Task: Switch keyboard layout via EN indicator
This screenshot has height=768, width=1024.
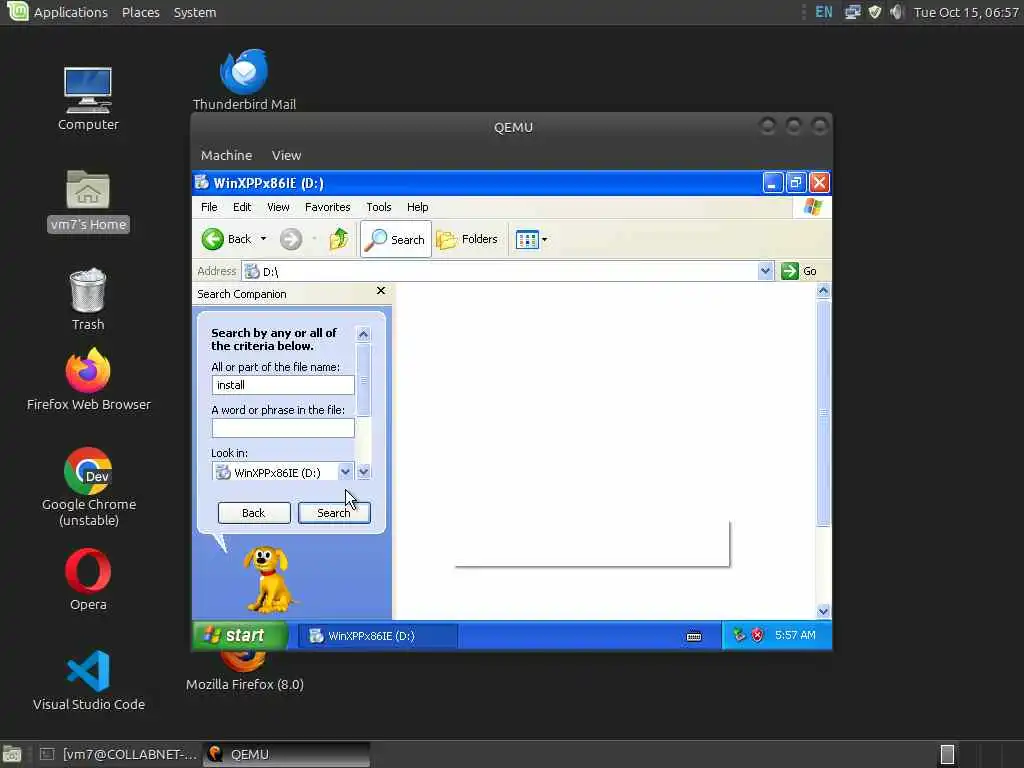Action: tap(824, 12)
